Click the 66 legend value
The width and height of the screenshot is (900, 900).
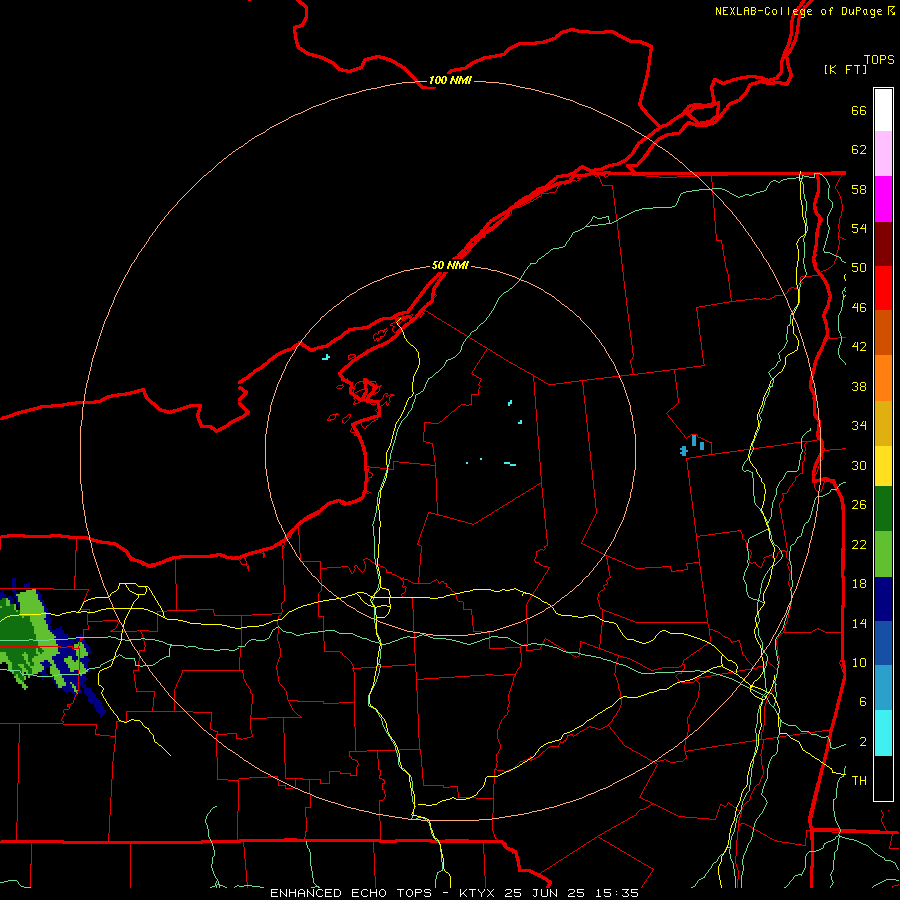[859, 111]
